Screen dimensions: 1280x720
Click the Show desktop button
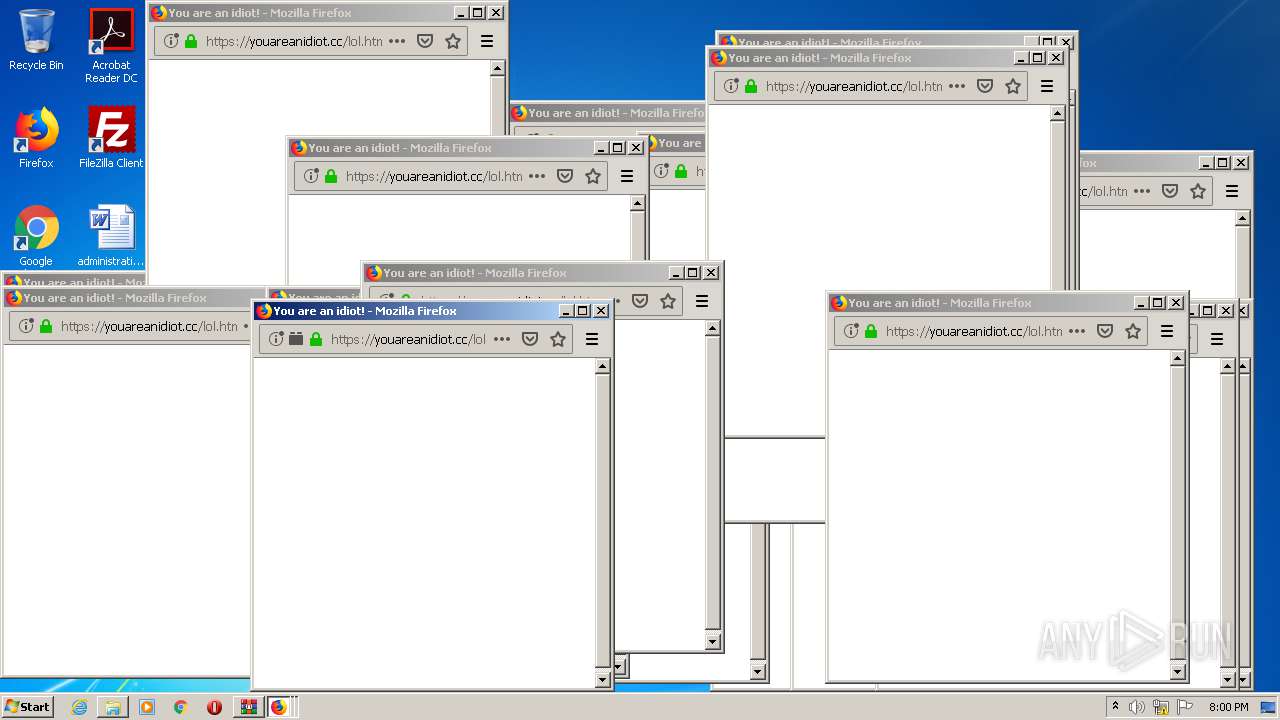[1269, 707]
